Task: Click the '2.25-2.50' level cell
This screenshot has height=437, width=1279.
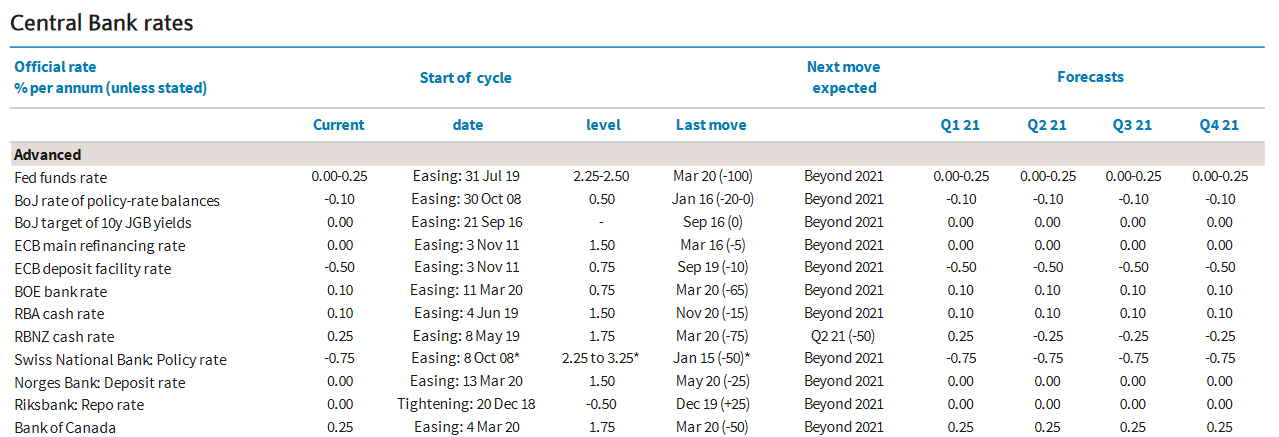Action: [603, 176]
